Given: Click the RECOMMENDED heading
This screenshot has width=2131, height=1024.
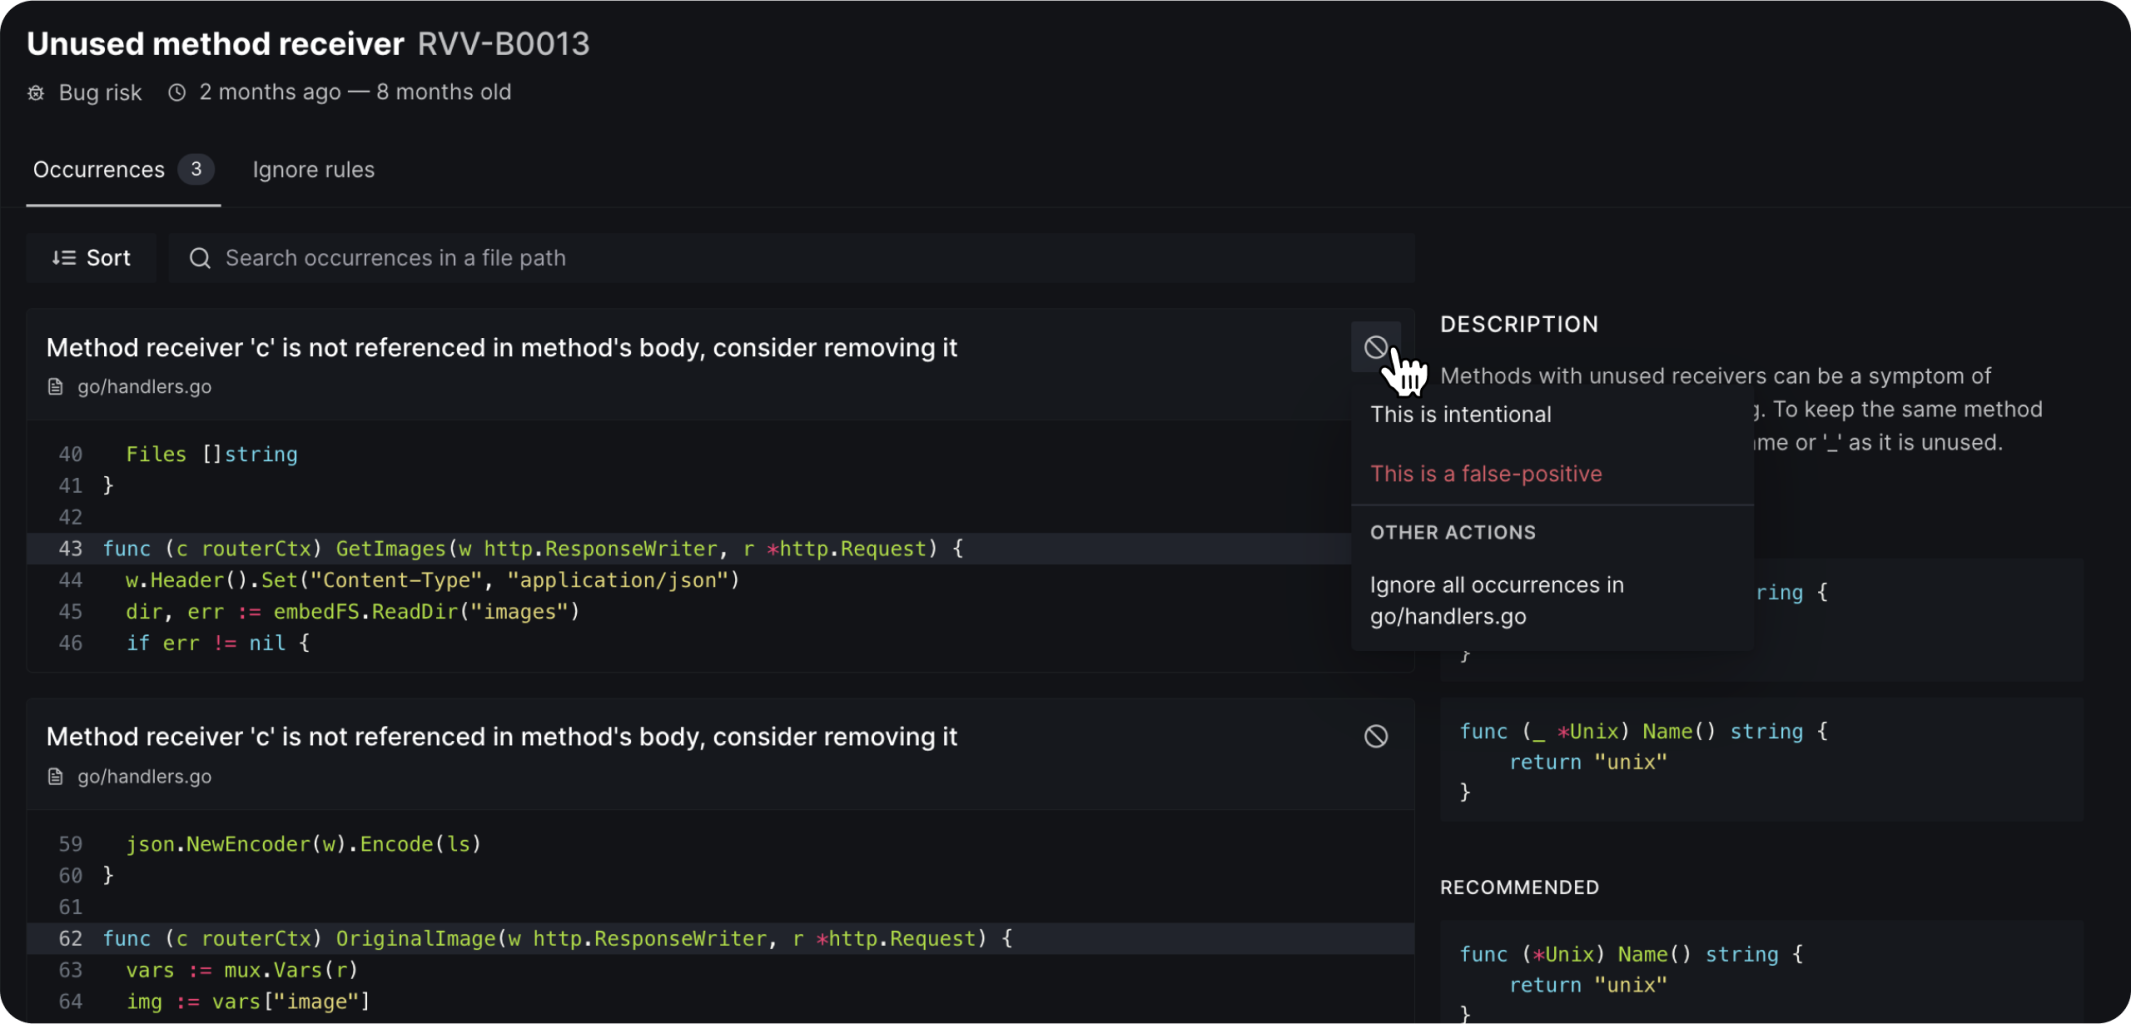Looking at the screenshot, I should click(x=1519, y=888).
